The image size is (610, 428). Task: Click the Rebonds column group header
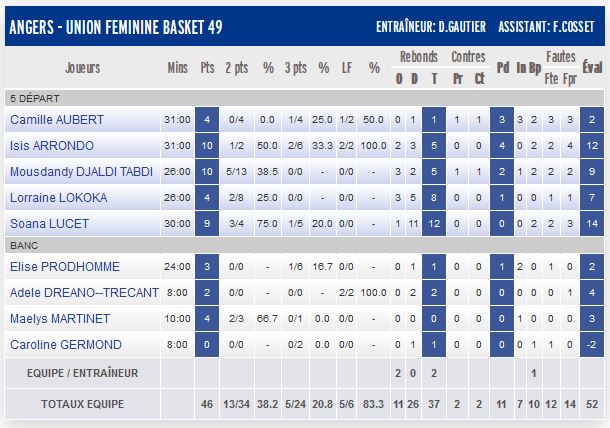(x=417, y=57)
